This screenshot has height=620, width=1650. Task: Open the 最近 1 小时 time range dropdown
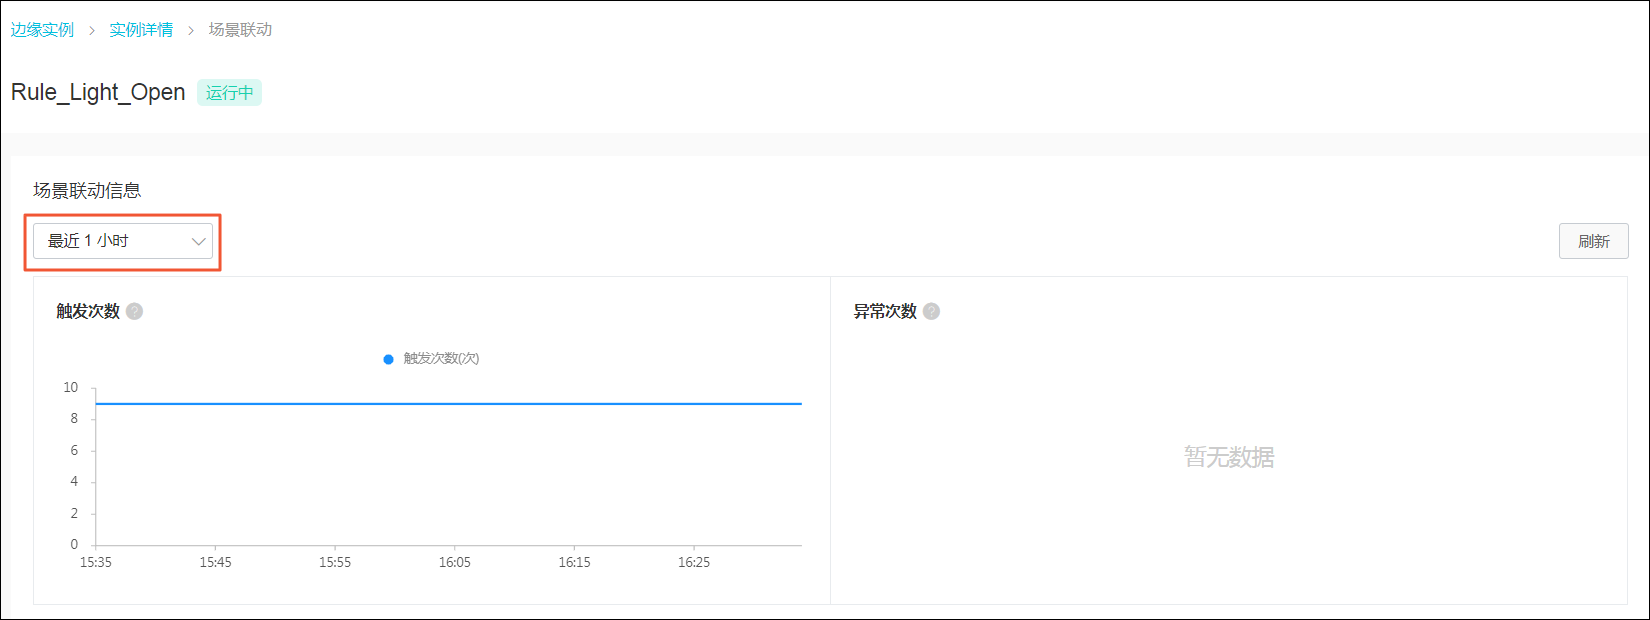pos(123,241)
